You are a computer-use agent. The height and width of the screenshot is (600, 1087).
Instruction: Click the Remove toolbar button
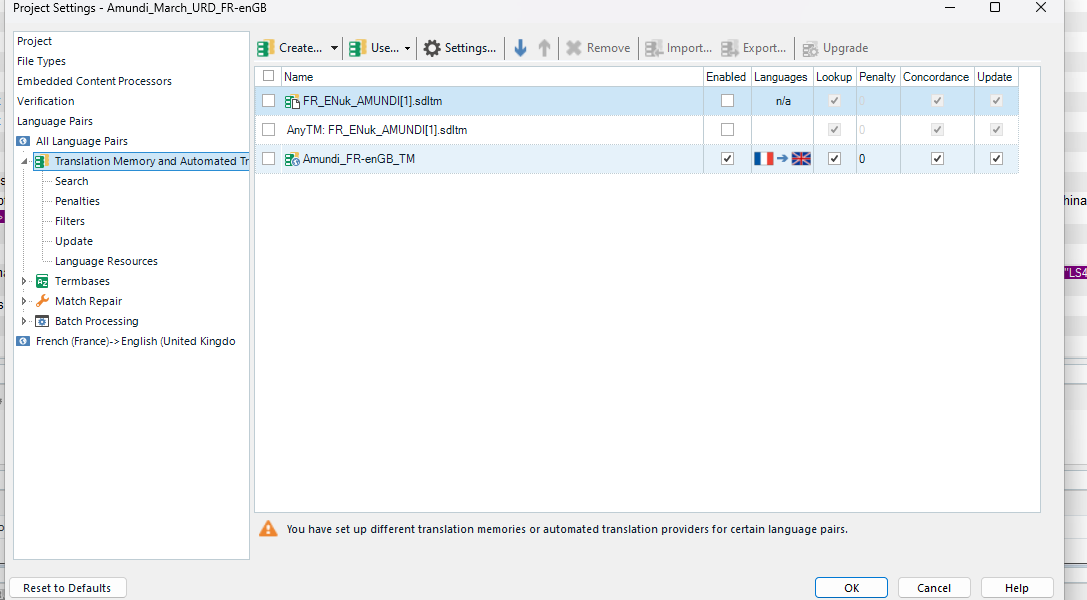pyautogui.click(x=598, y=48)
